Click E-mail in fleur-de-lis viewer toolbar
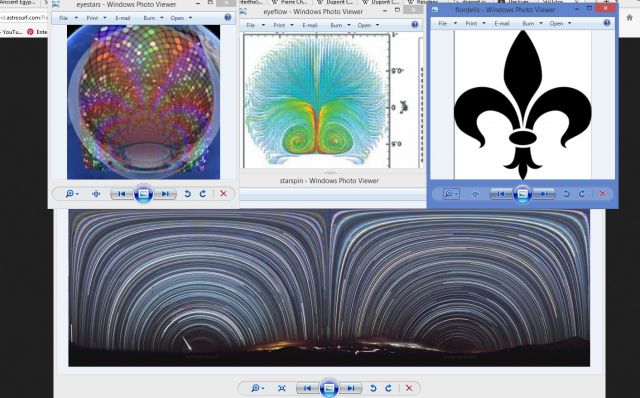The height and width of the screenshot is (398, 640). click(502, 24)
